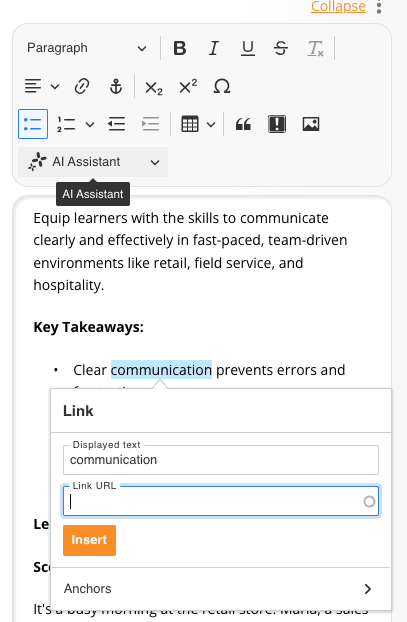Viewport: 407px width, 622px height.
Task: Open the Paragraph style dropdown
Action: [87, 48]
